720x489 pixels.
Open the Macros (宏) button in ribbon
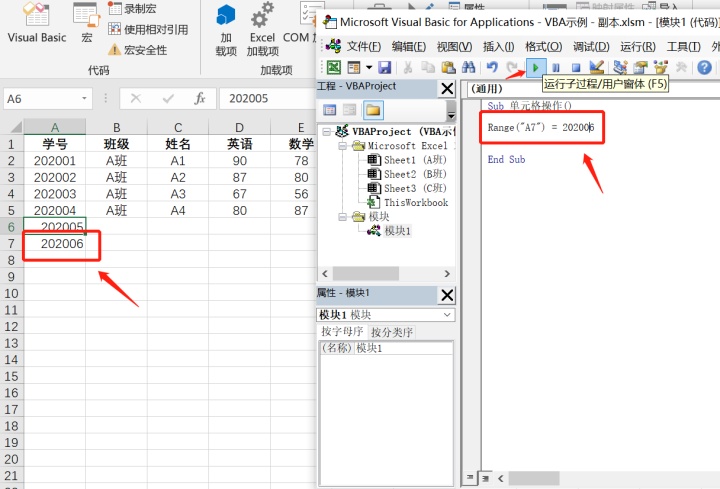[x=87, y=23]
